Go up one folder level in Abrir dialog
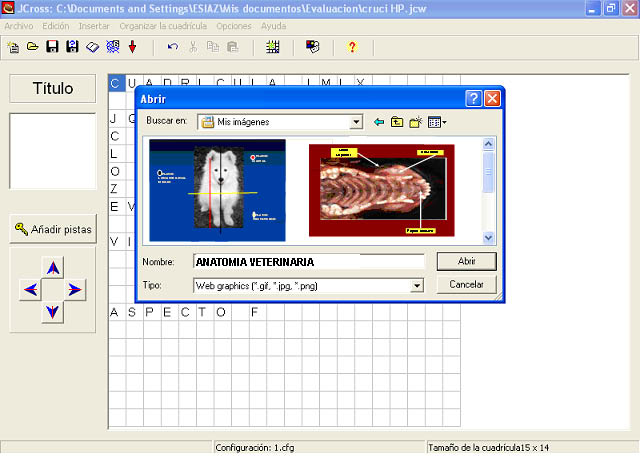Screen dimensions: 642x457 coord(397,122)
